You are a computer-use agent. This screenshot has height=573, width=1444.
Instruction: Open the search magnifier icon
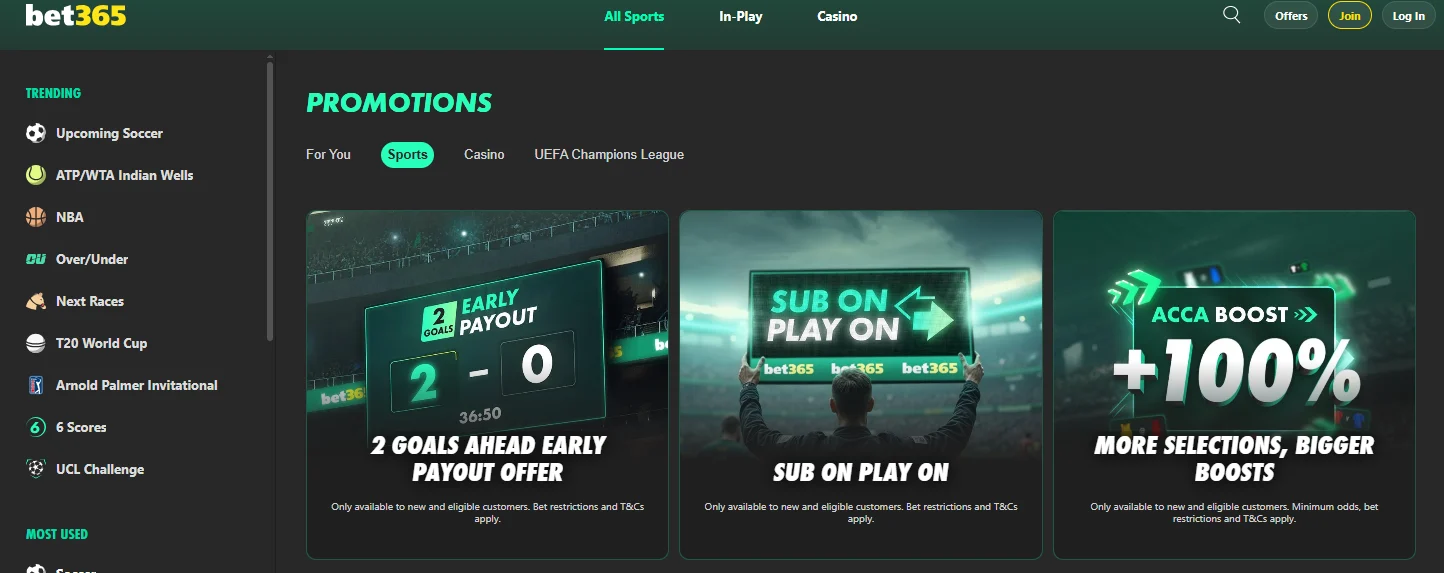(x=1232, y=15)
